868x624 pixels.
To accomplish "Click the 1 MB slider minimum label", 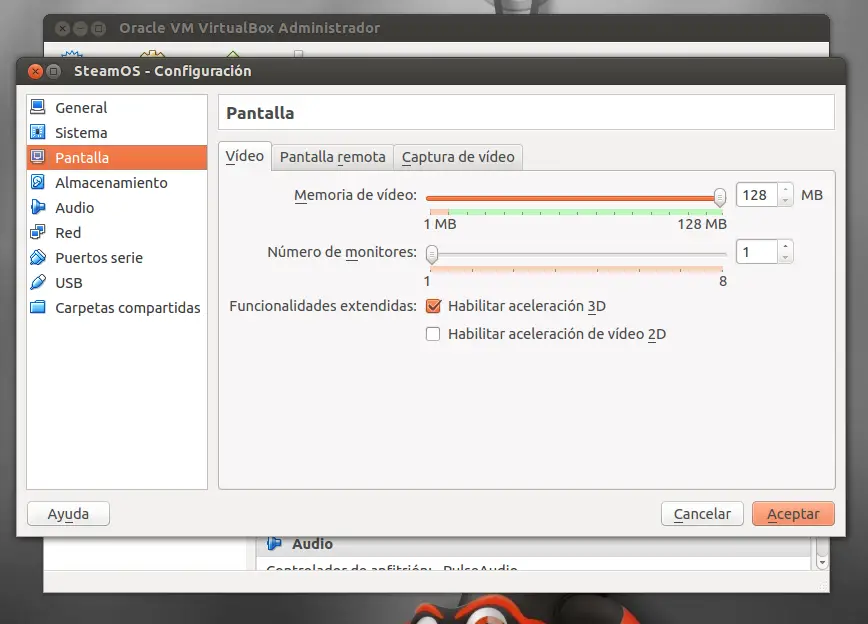I will [x=440, y=224].
